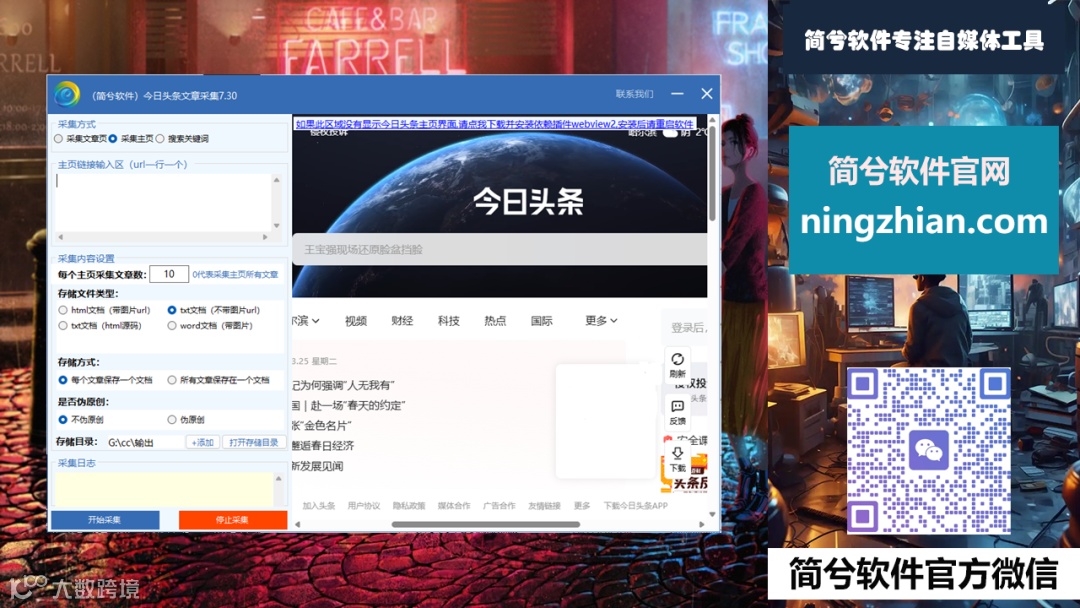This screenshot has height=608, width=1080.
Task: Click the WeChat QR code image
Action: [x=928, y=450]
